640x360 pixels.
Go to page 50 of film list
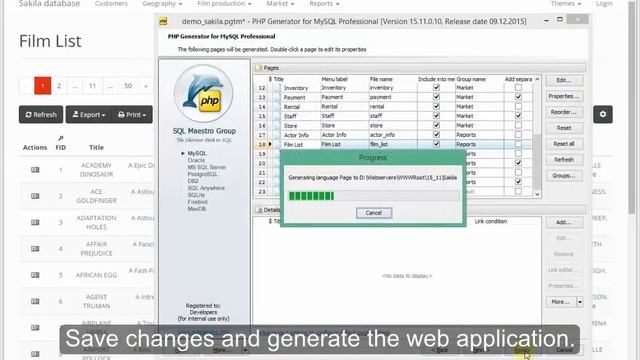coord(128,86)
